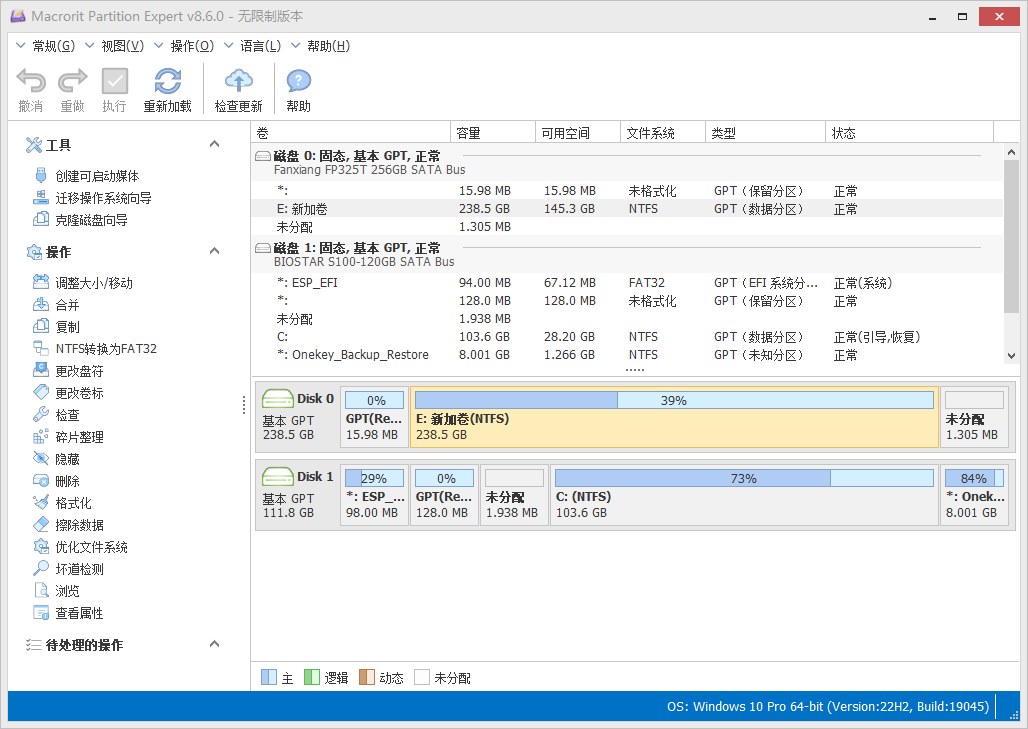Select the 98.00 MB ESP block

coord(374,495)
